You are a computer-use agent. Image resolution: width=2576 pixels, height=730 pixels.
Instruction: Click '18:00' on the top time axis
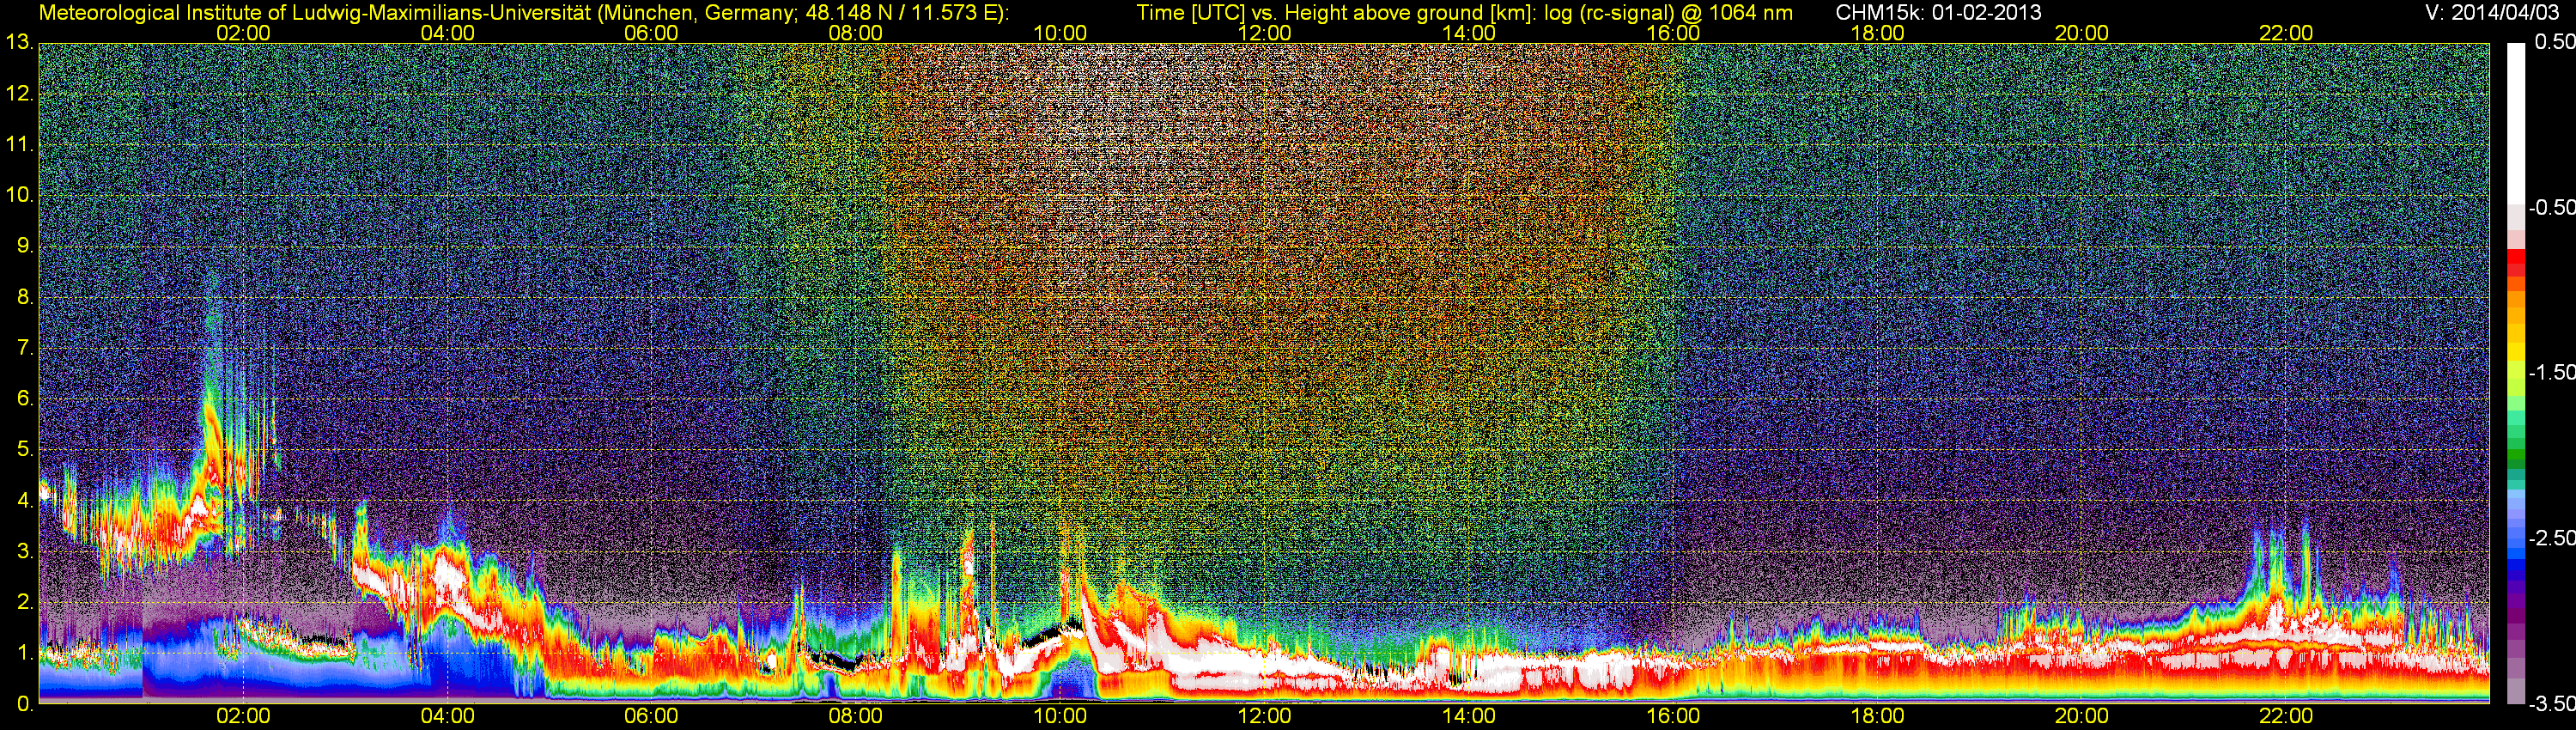click(x=1877, y=33)
